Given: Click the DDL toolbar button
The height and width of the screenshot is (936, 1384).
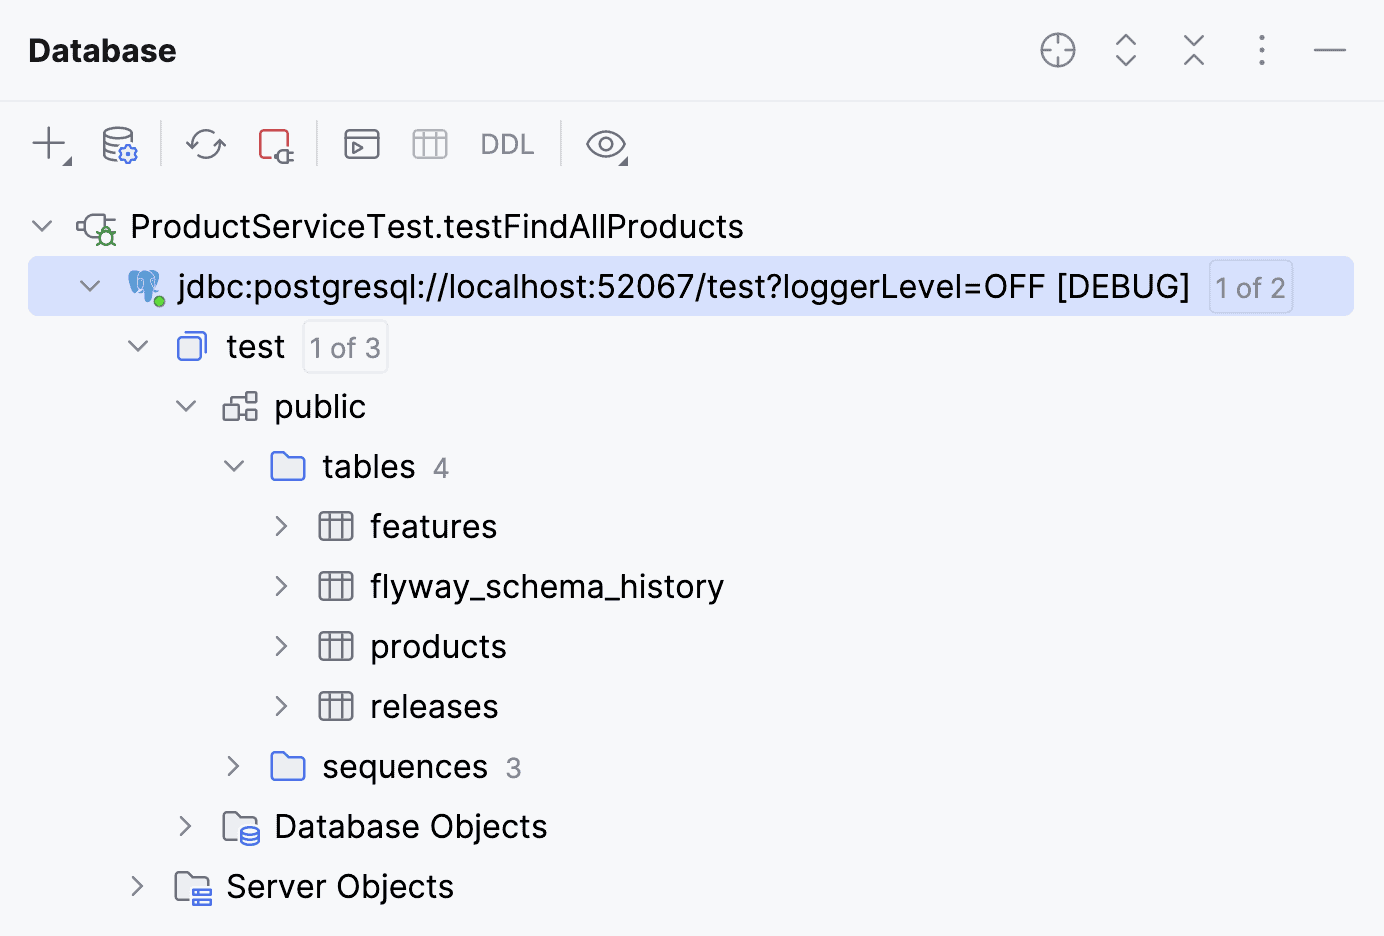Looking at the screenshot, I should click(507, 144).
